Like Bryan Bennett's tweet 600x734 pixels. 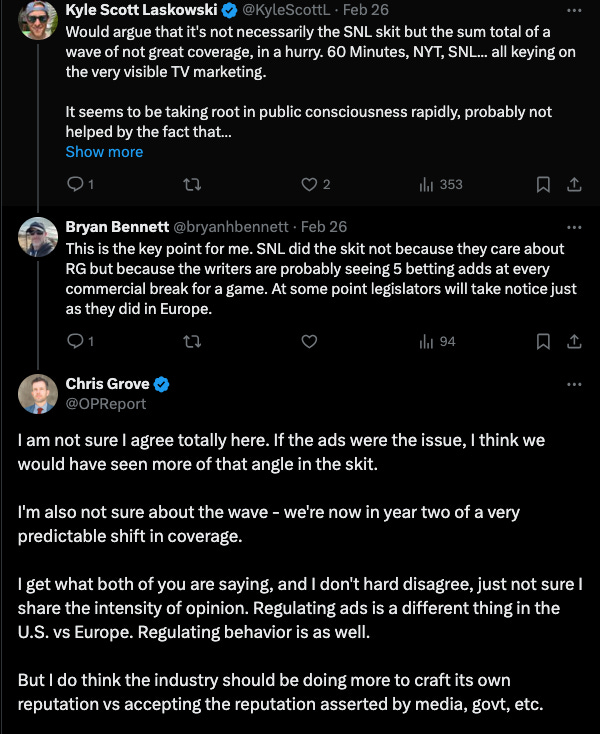pos(309,341)
